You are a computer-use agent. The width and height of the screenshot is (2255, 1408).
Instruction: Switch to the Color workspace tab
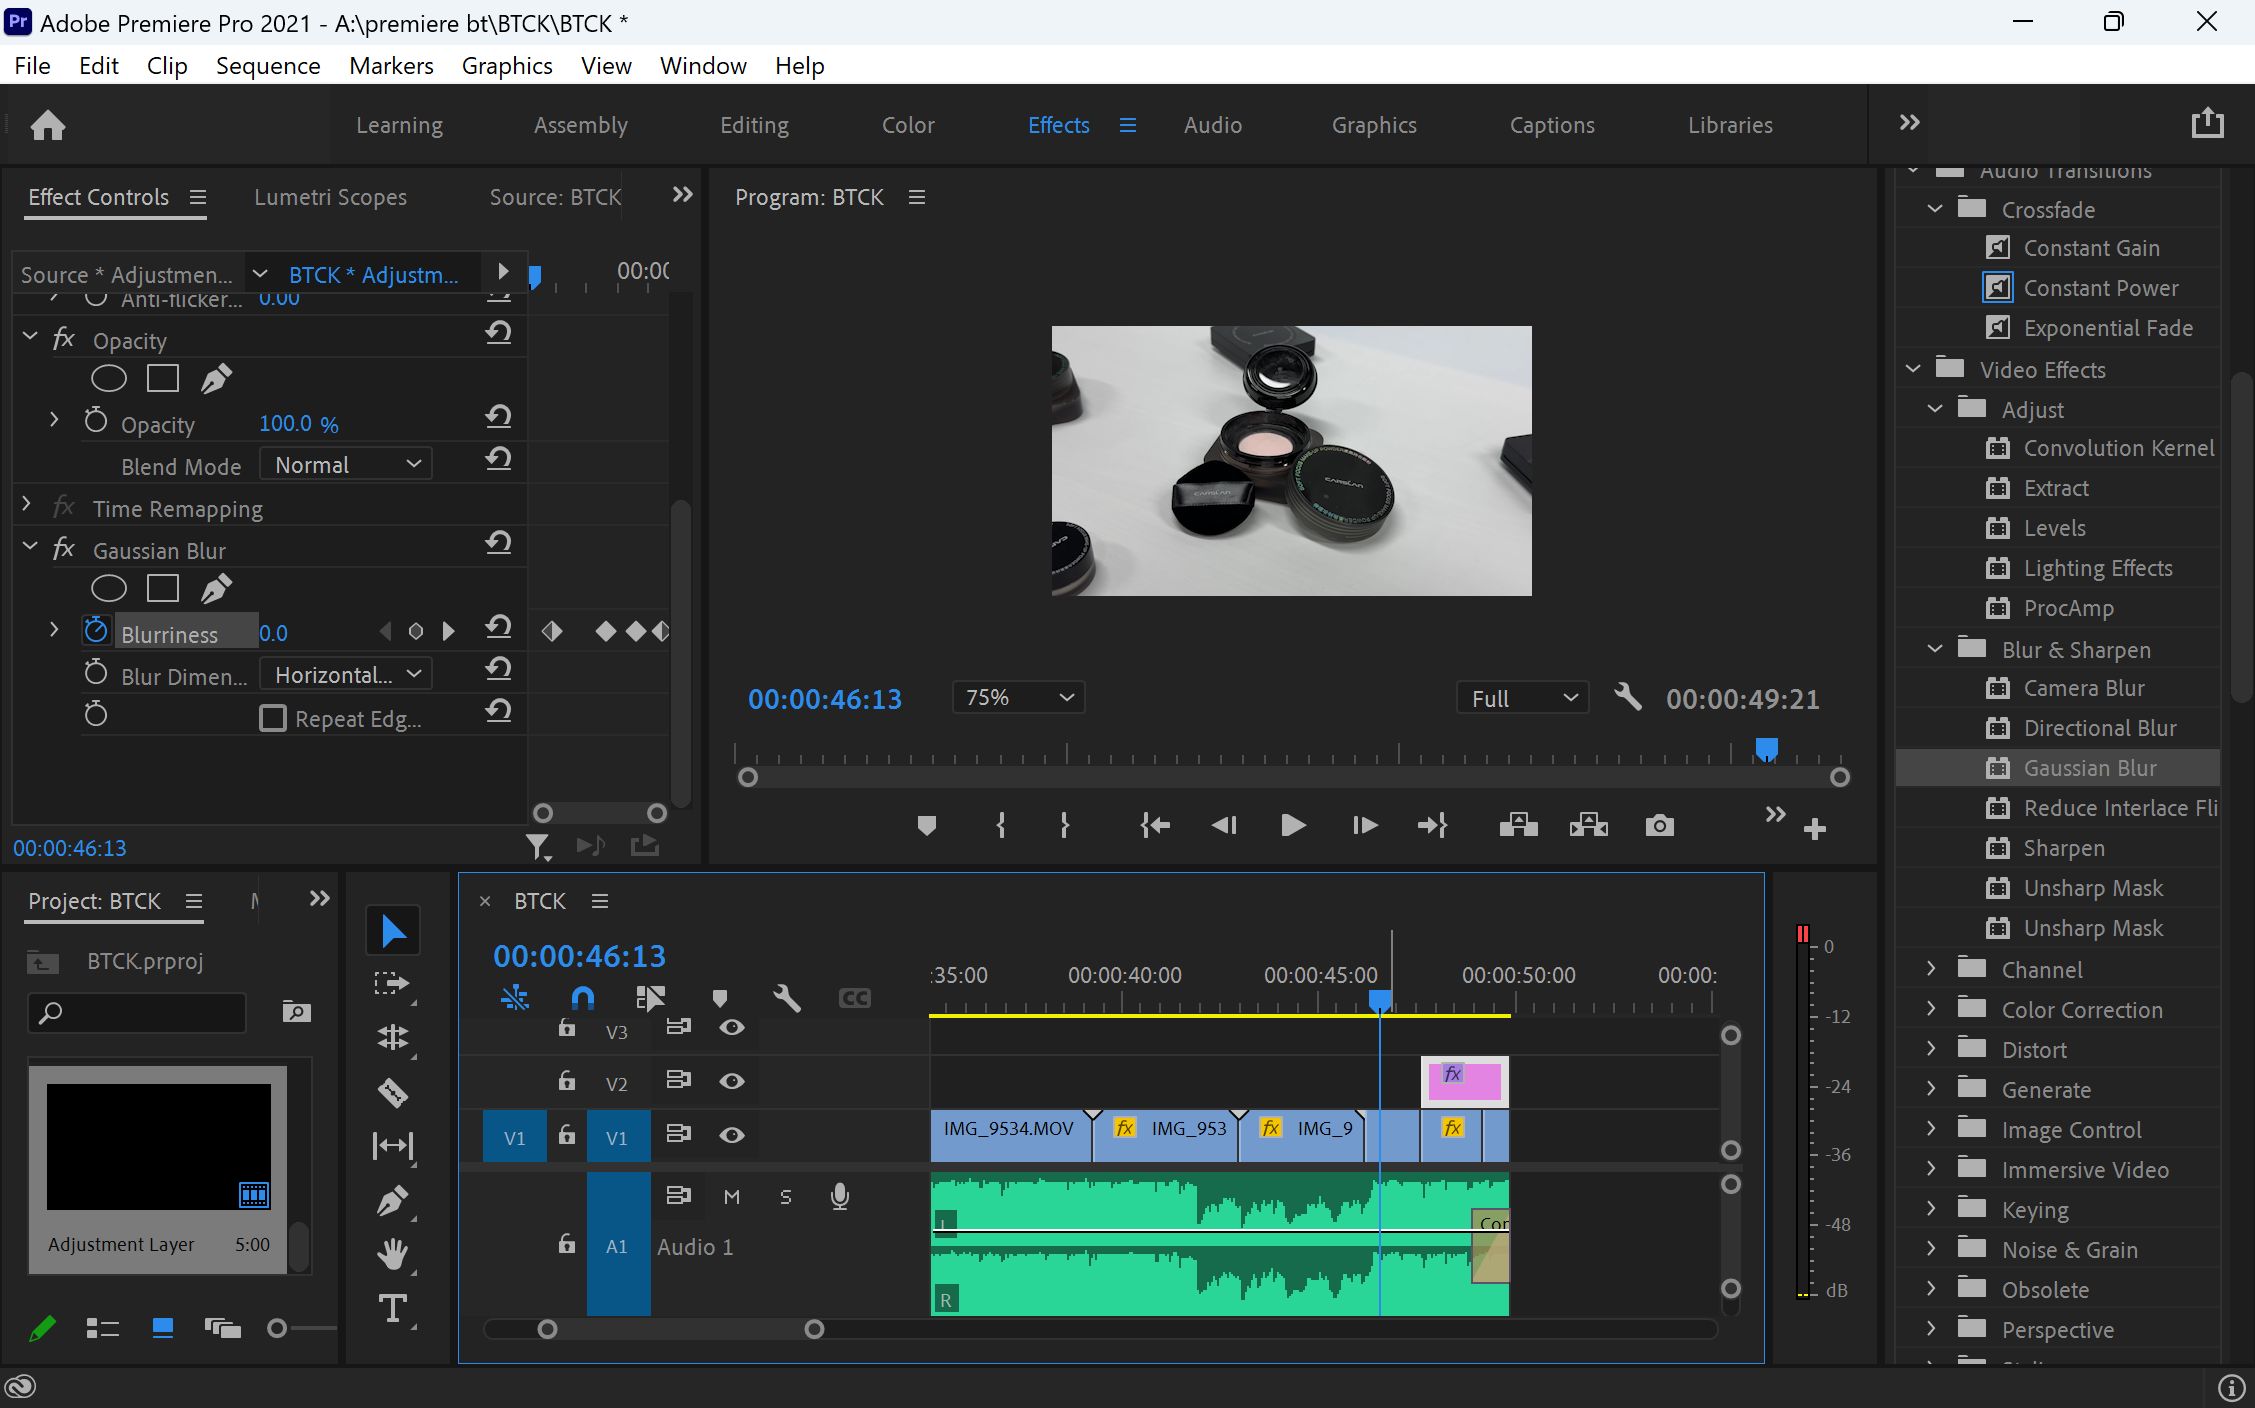[908, 125]
